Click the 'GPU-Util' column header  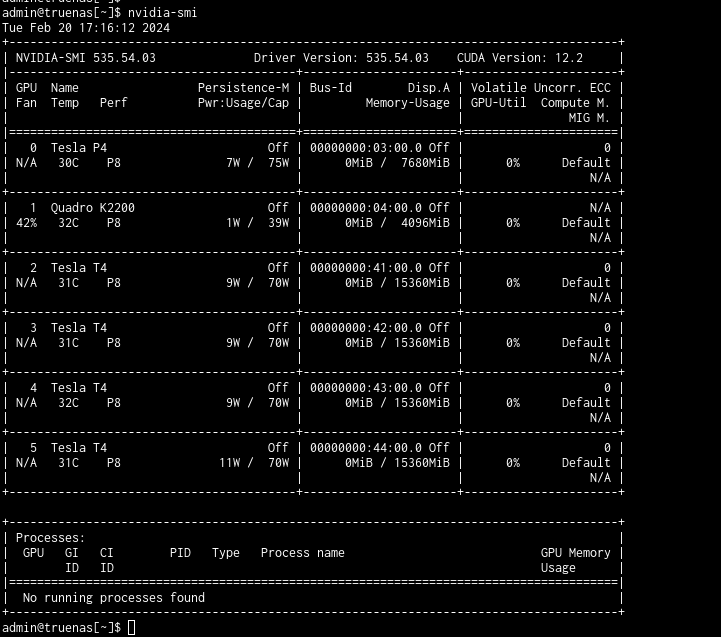click(498, 103)
